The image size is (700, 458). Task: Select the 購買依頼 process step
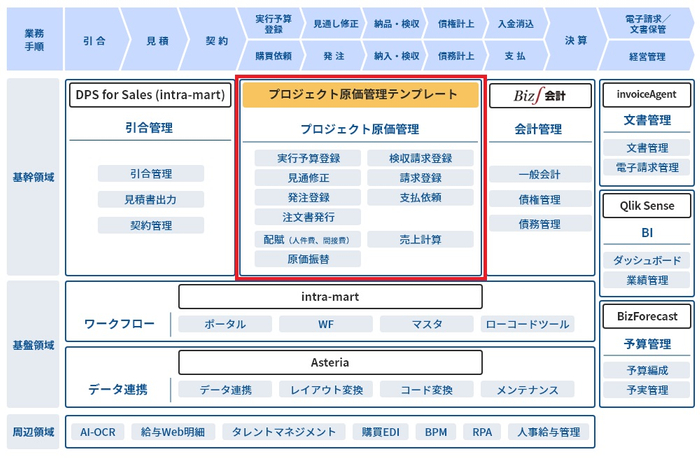[x=273, y=56]
